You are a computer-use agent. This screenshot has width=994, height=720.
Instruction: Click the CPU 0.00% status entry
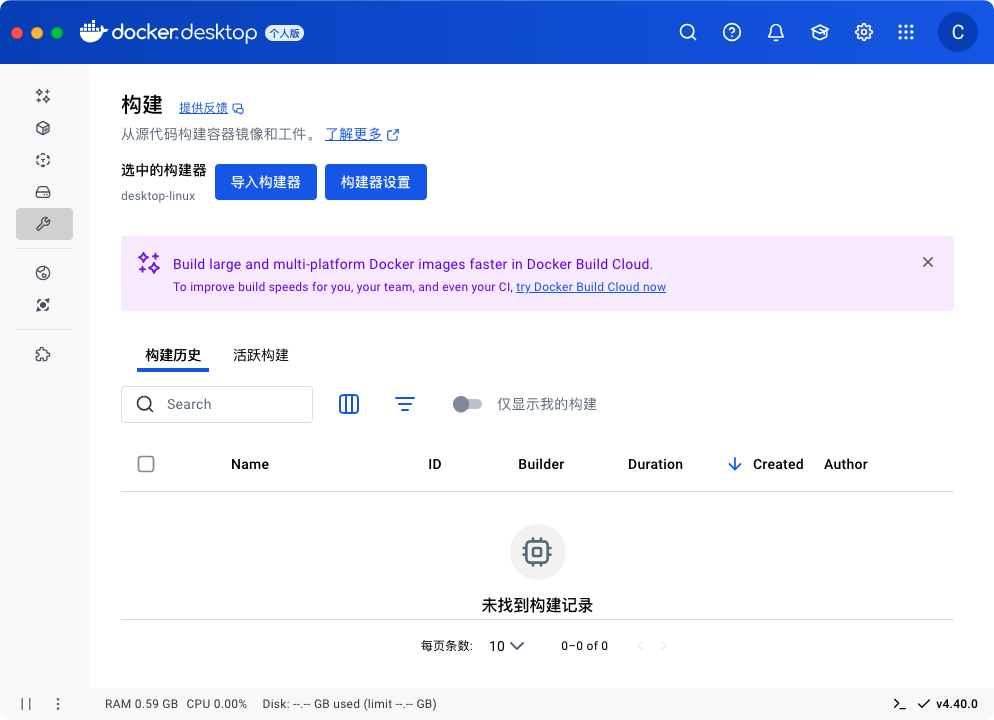tap(217, 704)
